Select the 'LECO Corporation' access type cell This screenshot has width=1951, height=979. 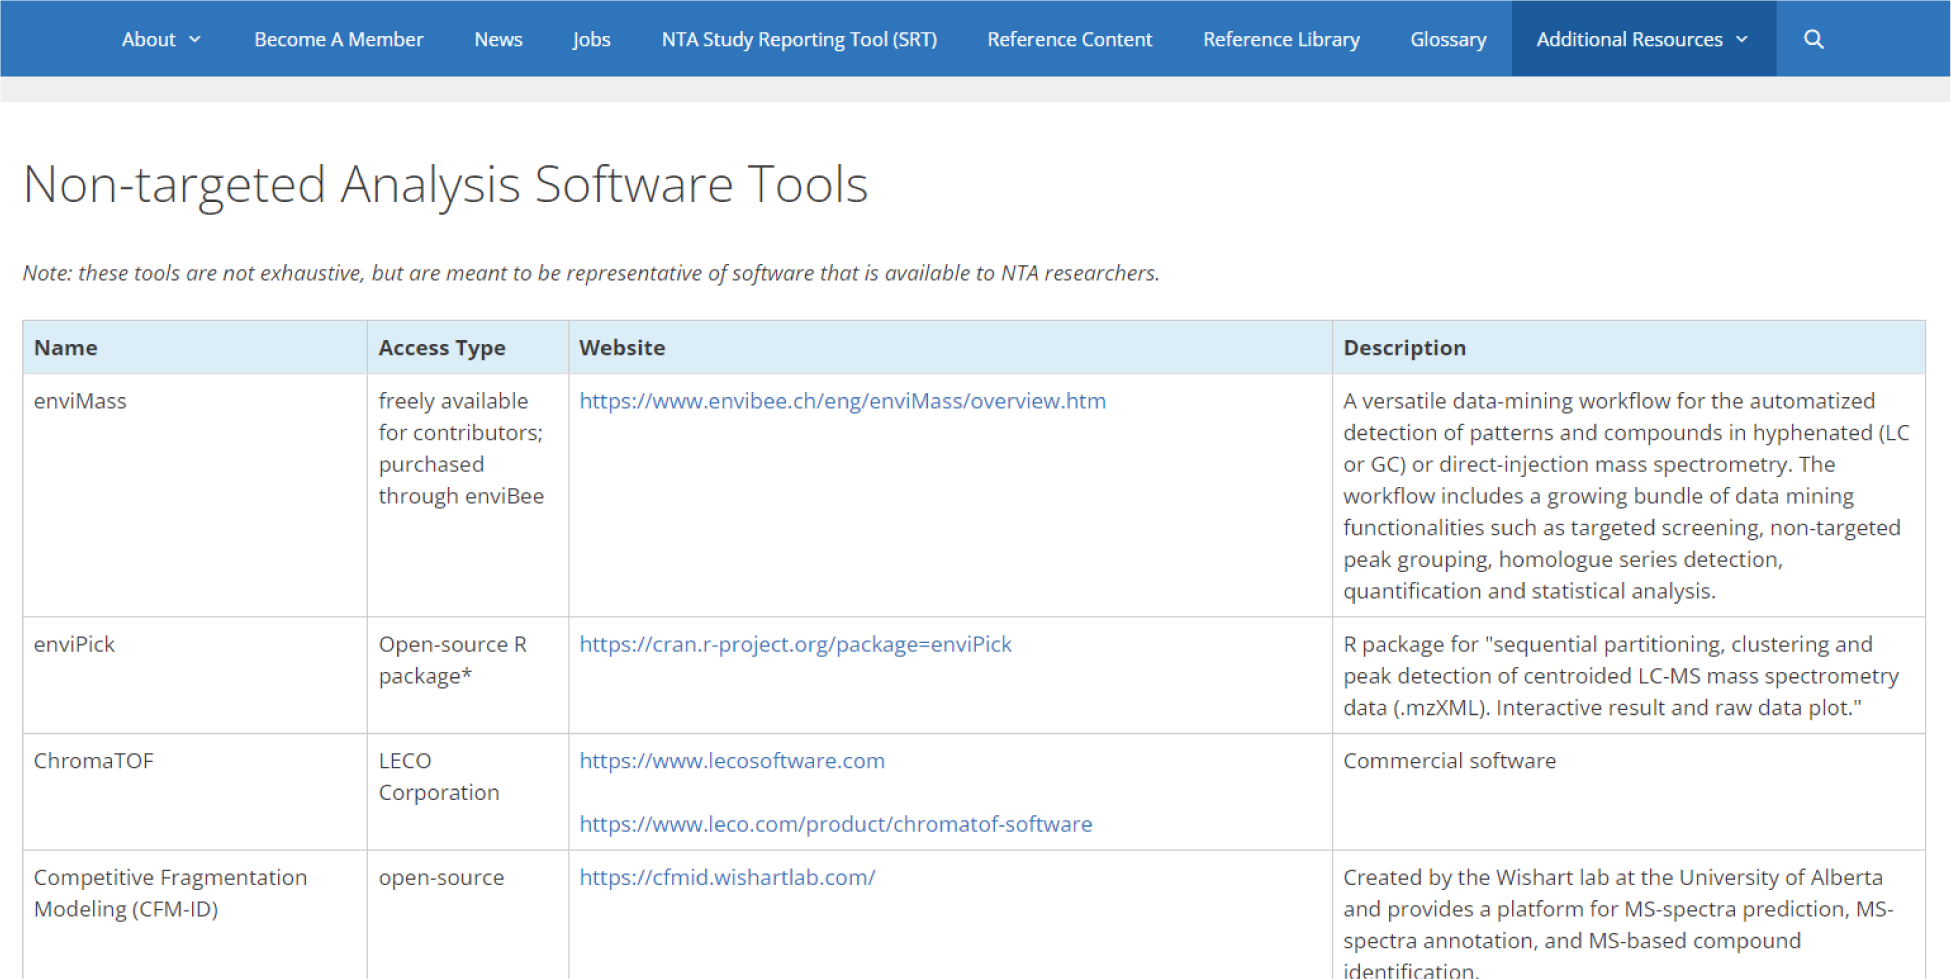pos(468,792)
